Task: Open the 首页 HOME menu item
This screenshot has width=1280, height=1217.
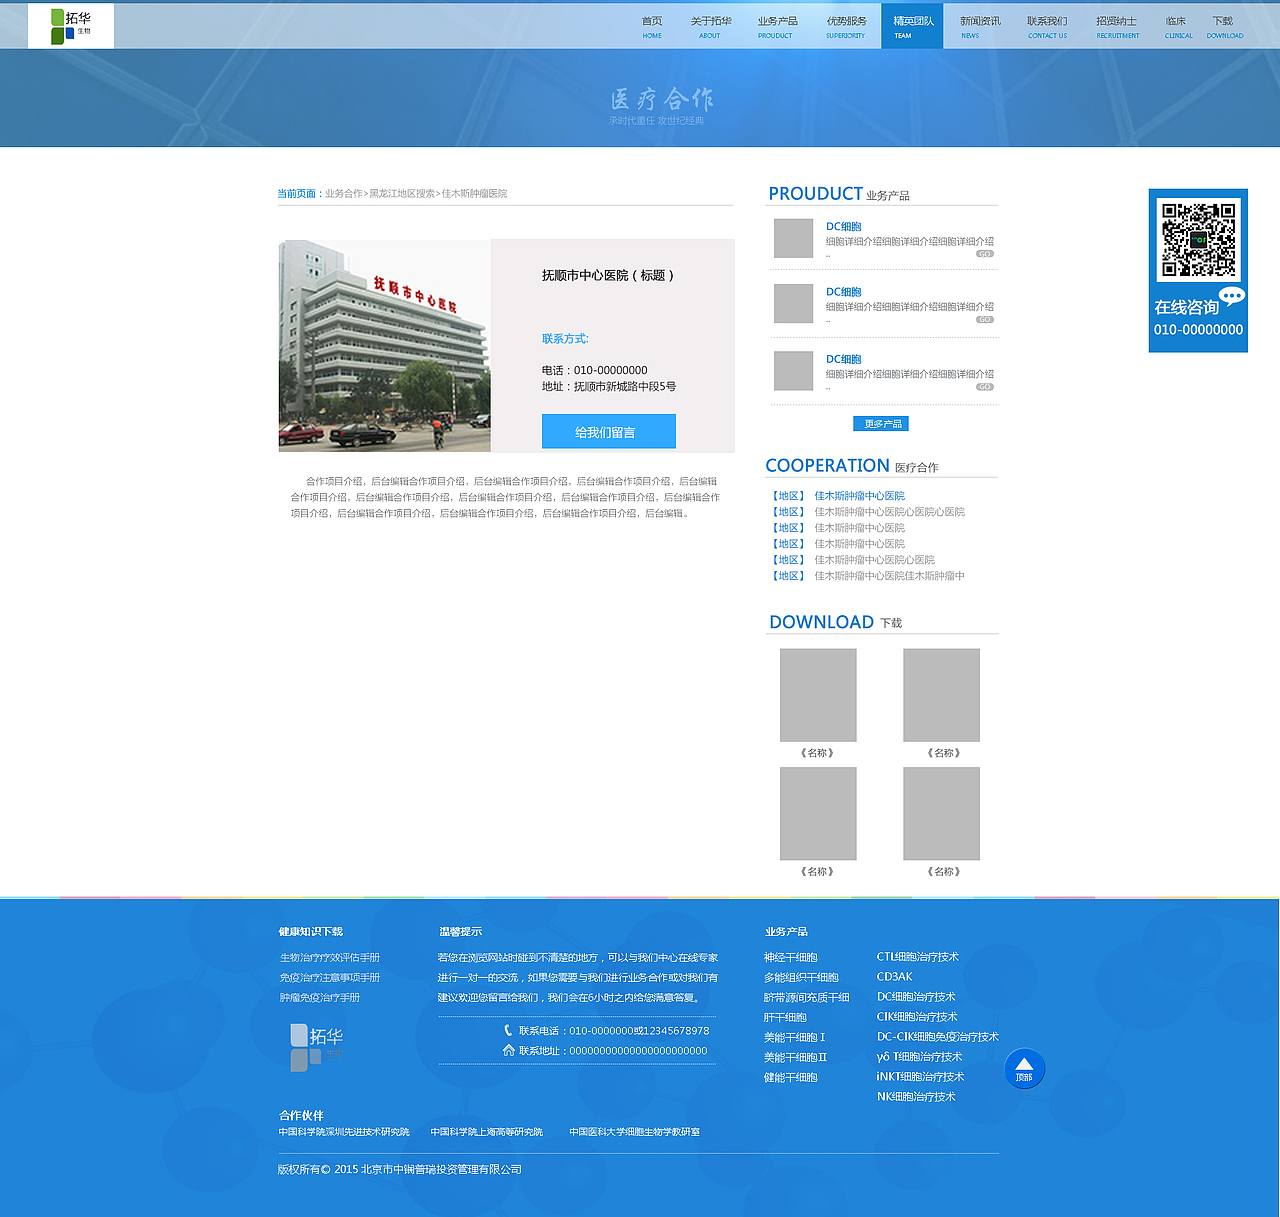Action: point(652,25)
